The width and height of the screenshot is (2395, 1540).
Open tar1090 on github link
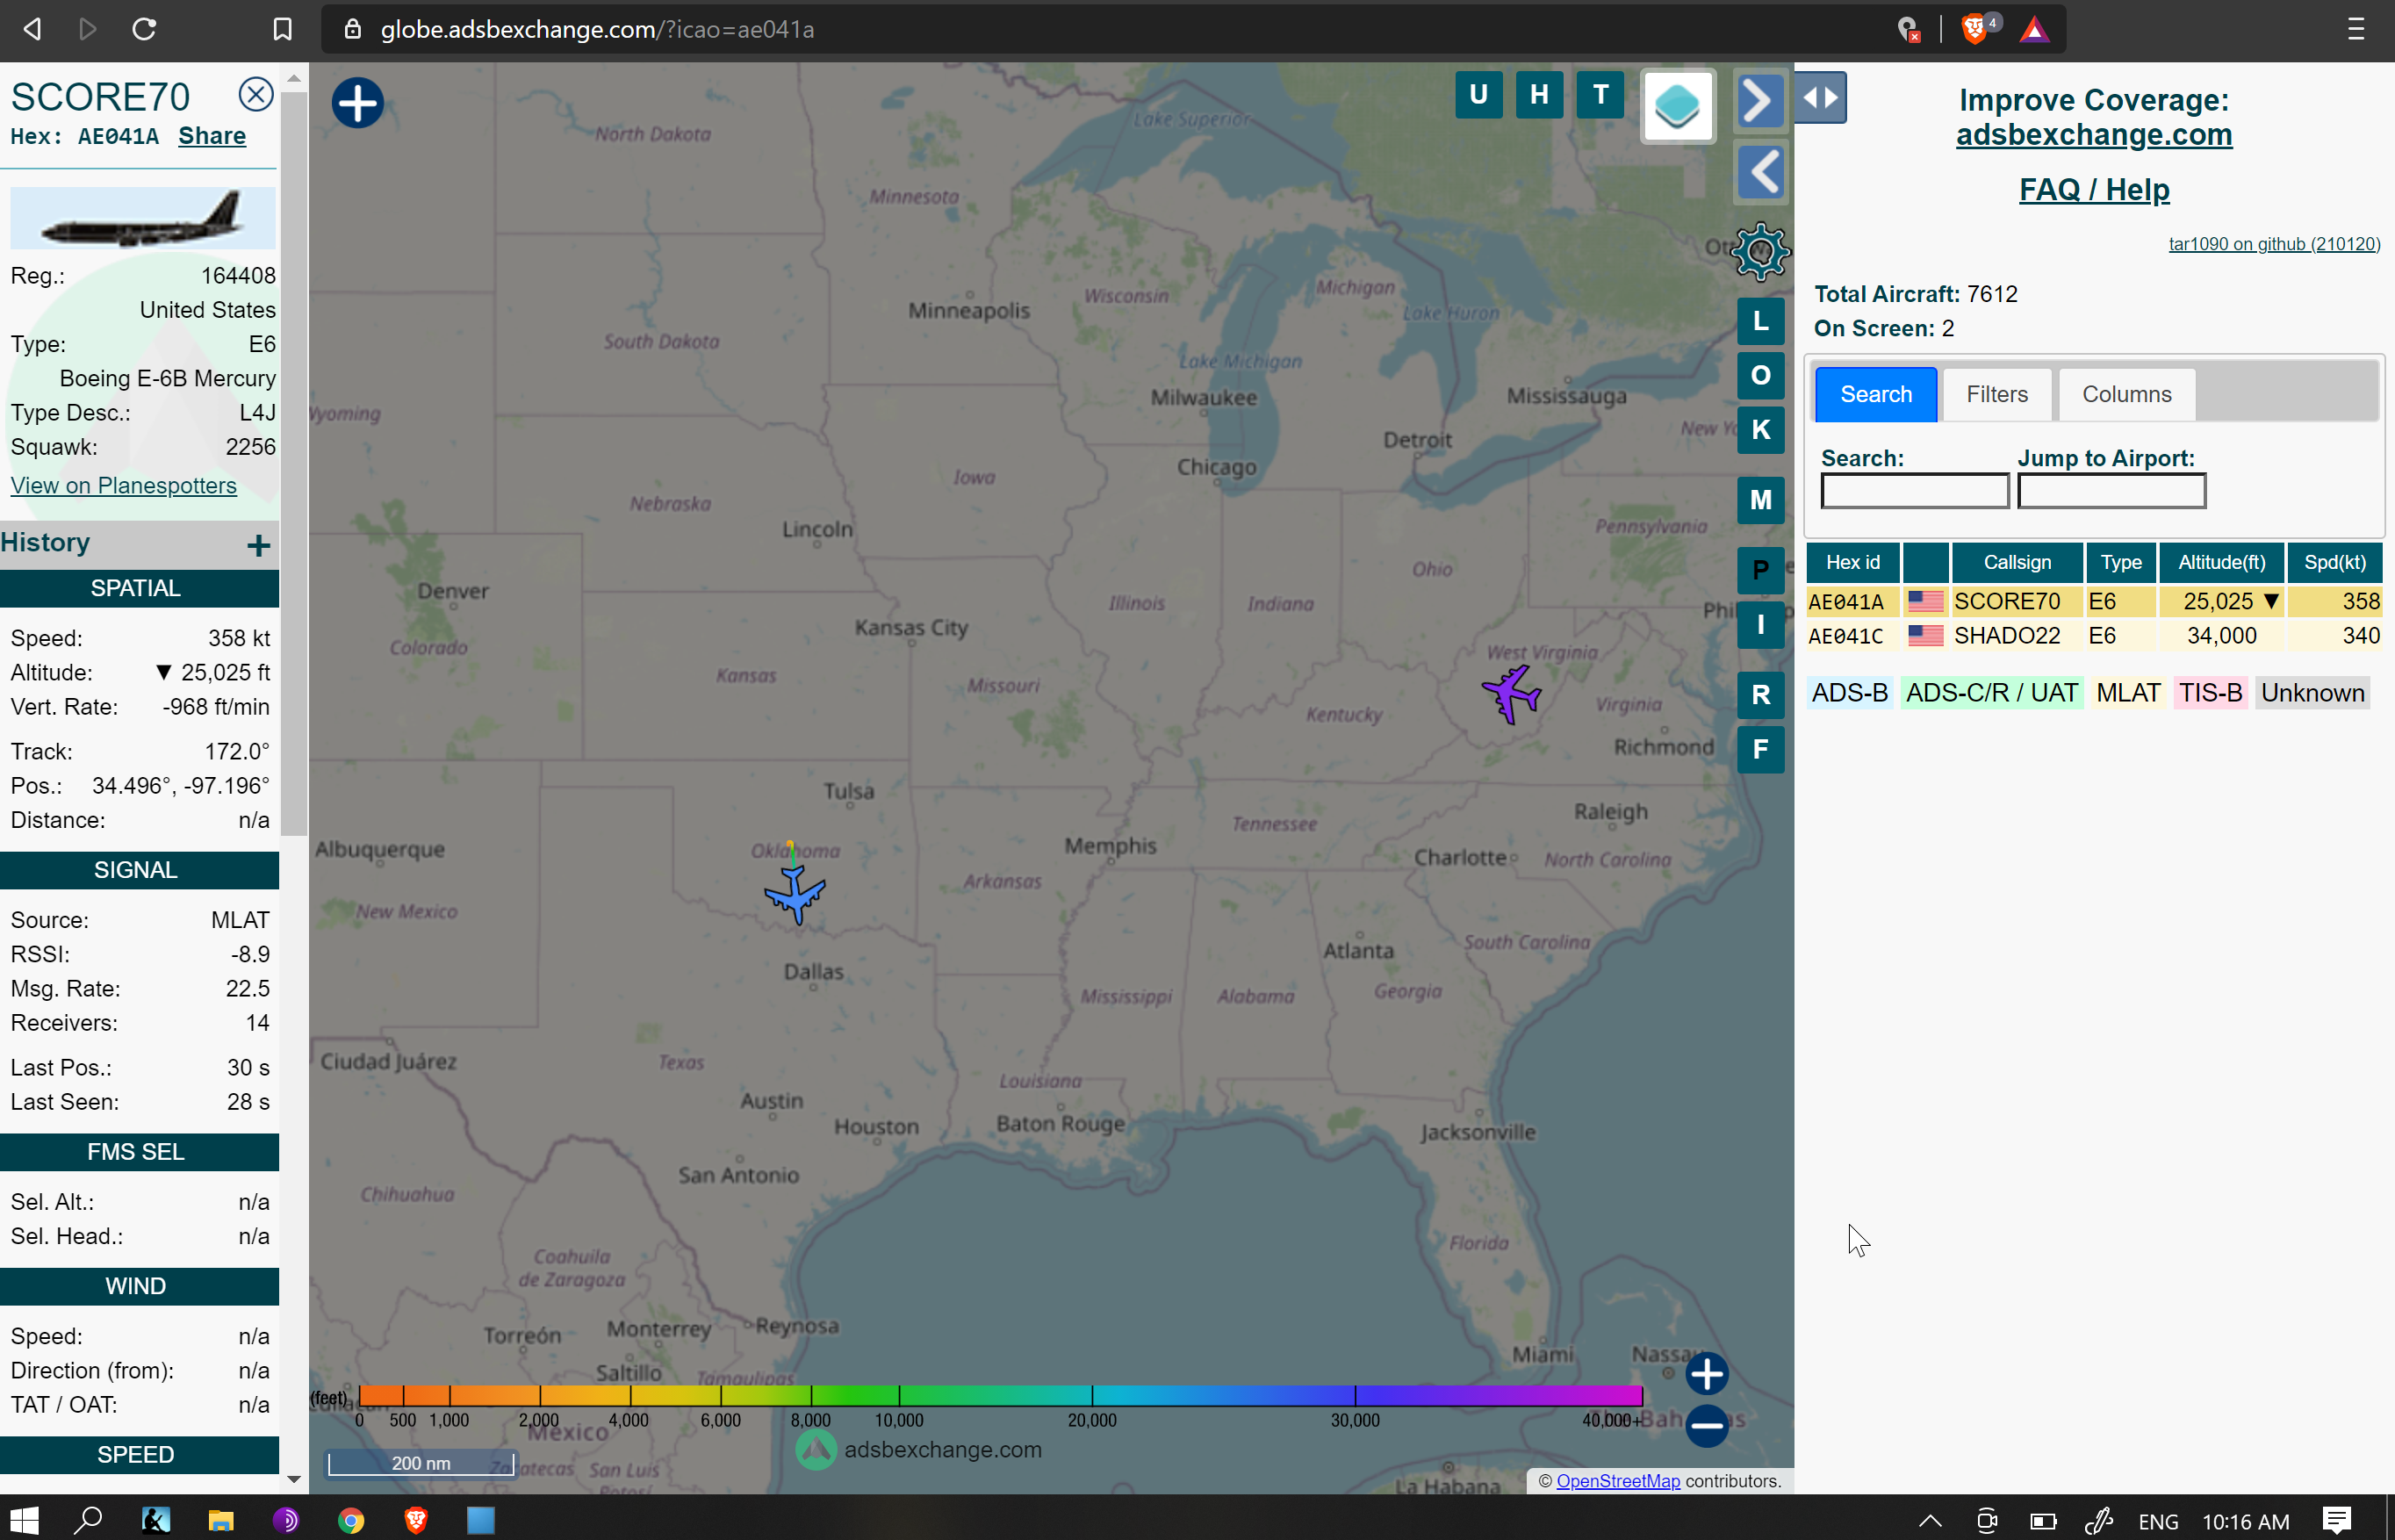tap(2273, 244)
